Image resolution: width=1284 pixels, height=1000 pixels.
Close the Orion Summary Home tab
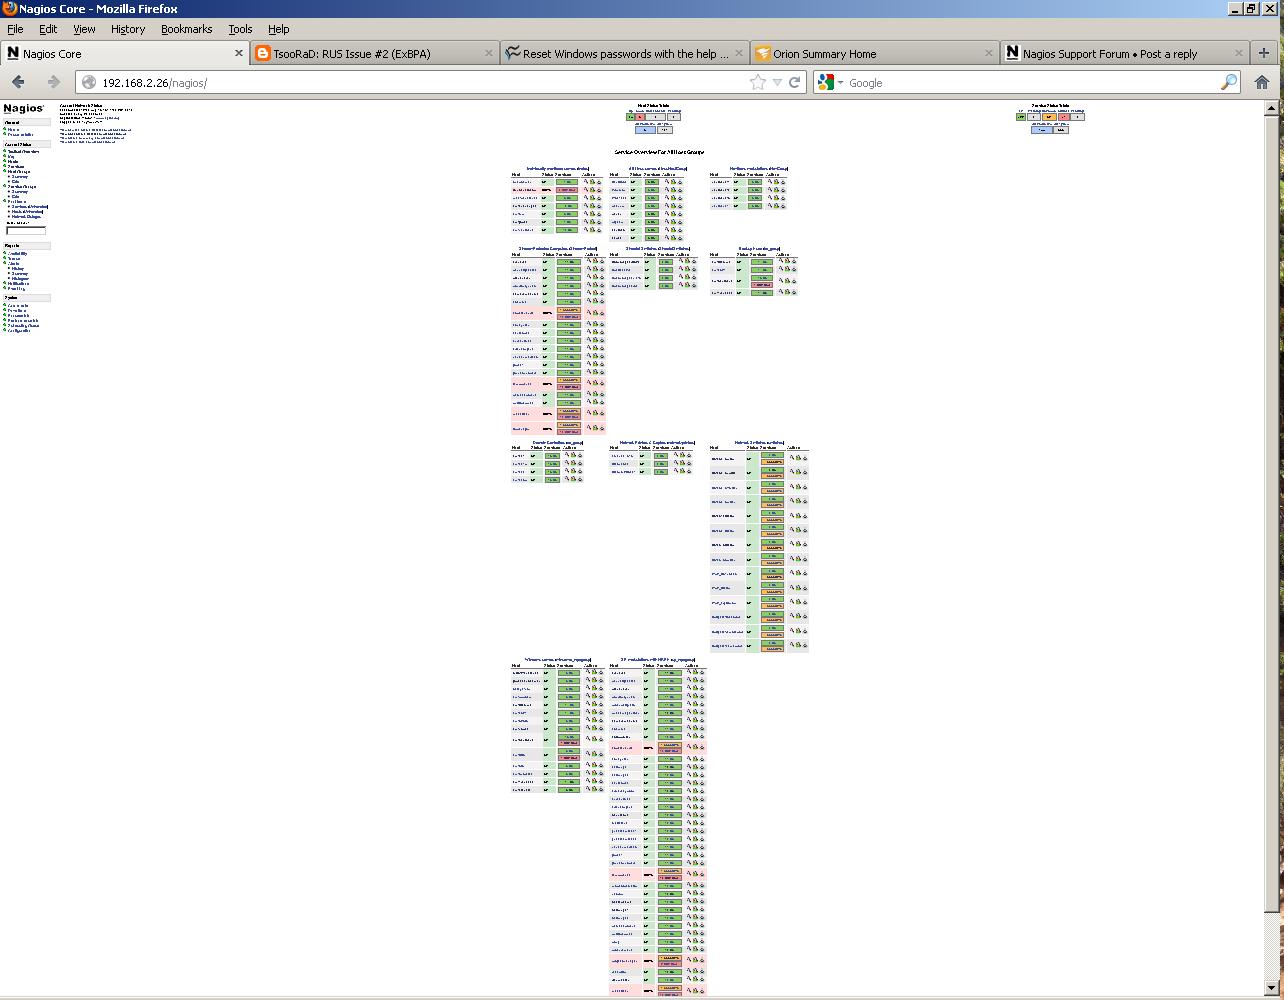[x=988, y=53]
